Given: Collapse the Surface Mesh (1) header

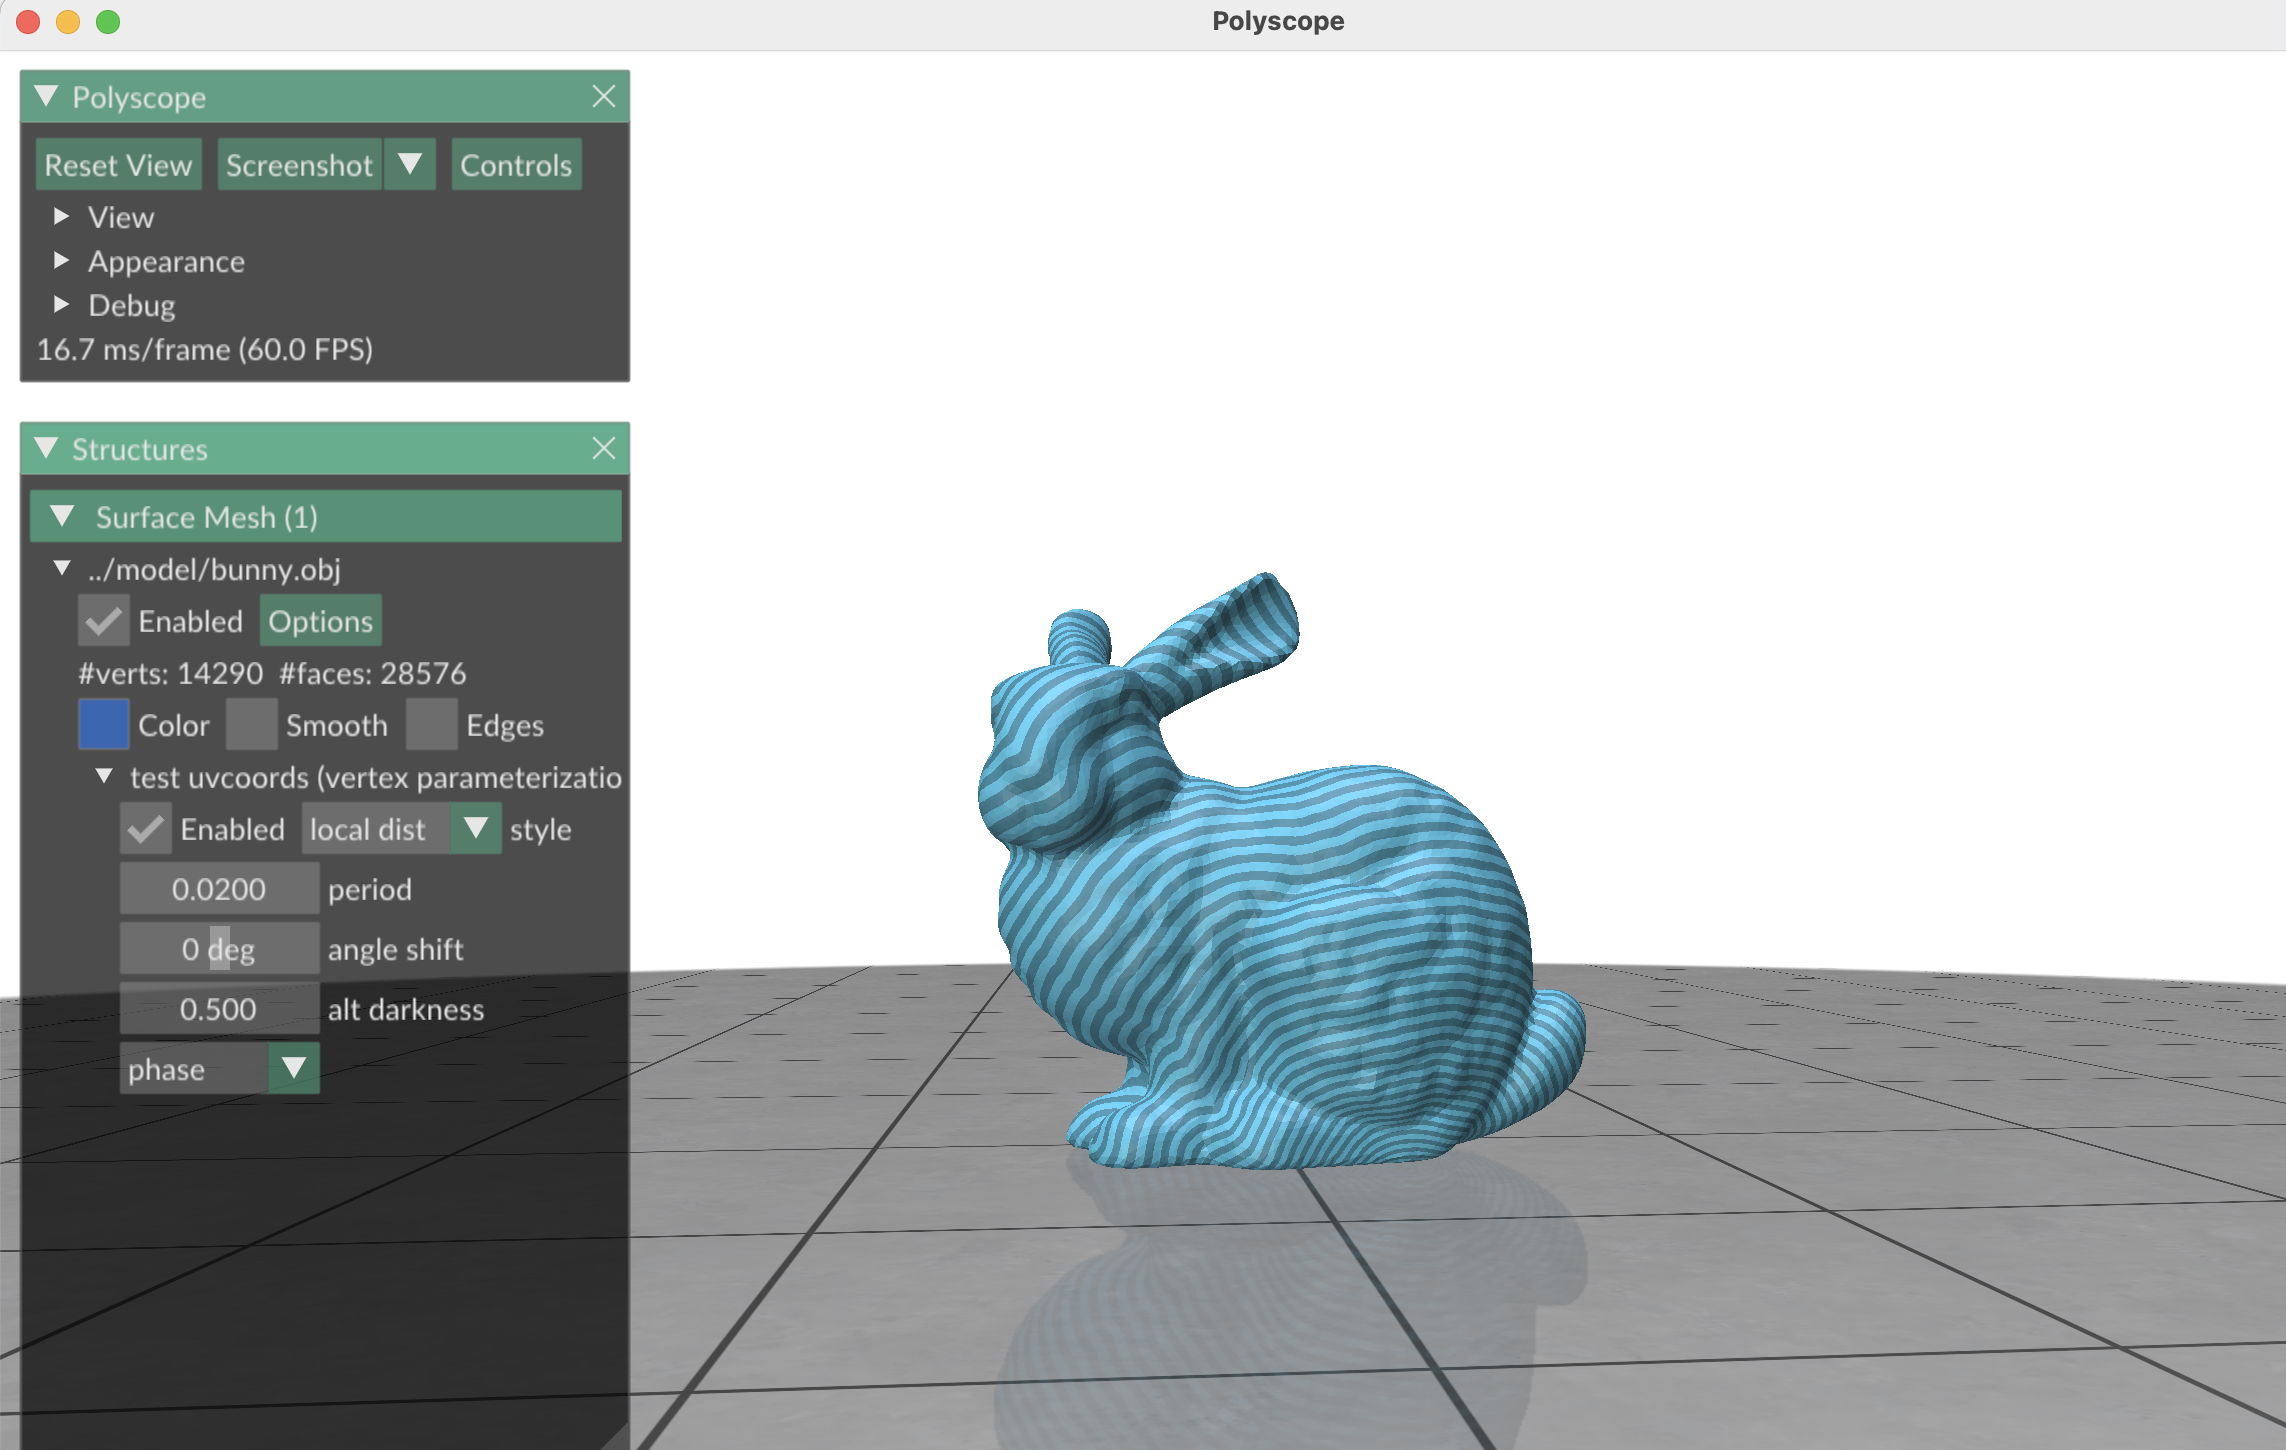Looking at the screenshot, I should pos(326,517).
